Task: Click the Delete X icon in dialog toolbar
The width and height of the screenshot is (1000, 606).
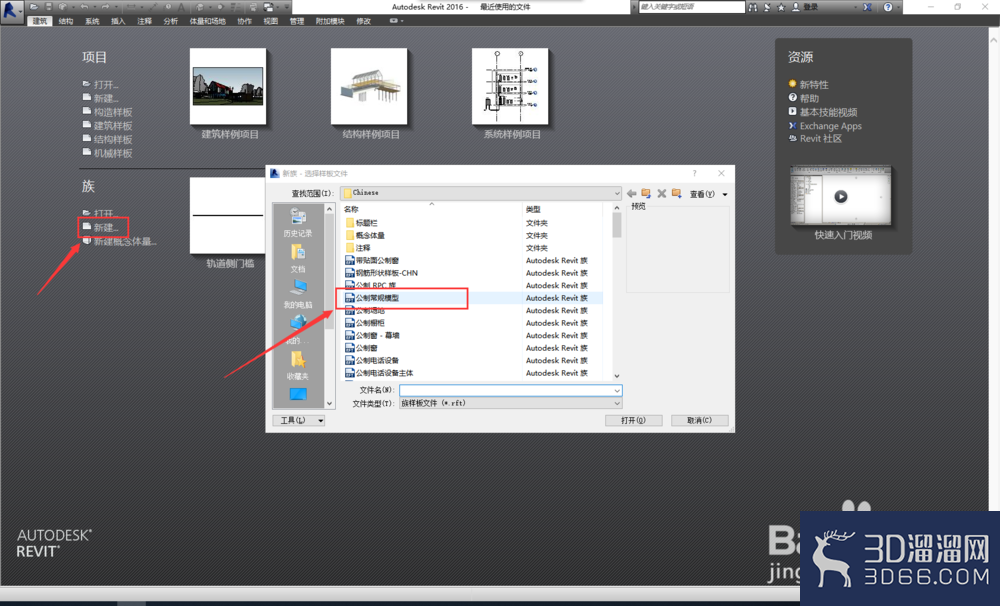Action: pyautogui.click(x=661, y=193)
